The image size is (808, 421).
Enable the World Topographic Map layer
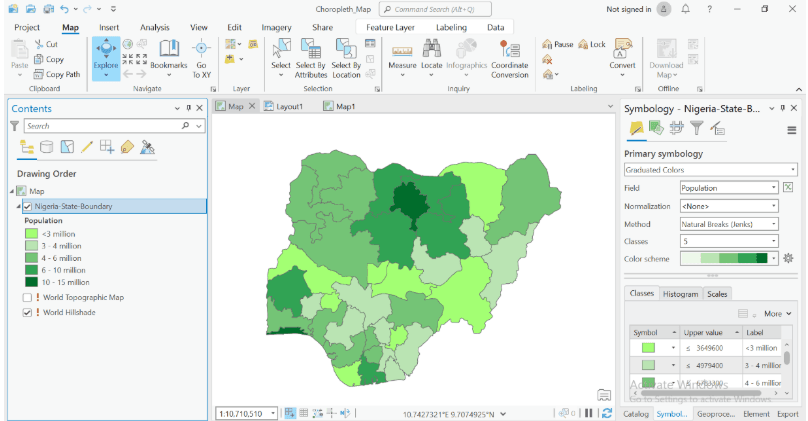point(28,297)
